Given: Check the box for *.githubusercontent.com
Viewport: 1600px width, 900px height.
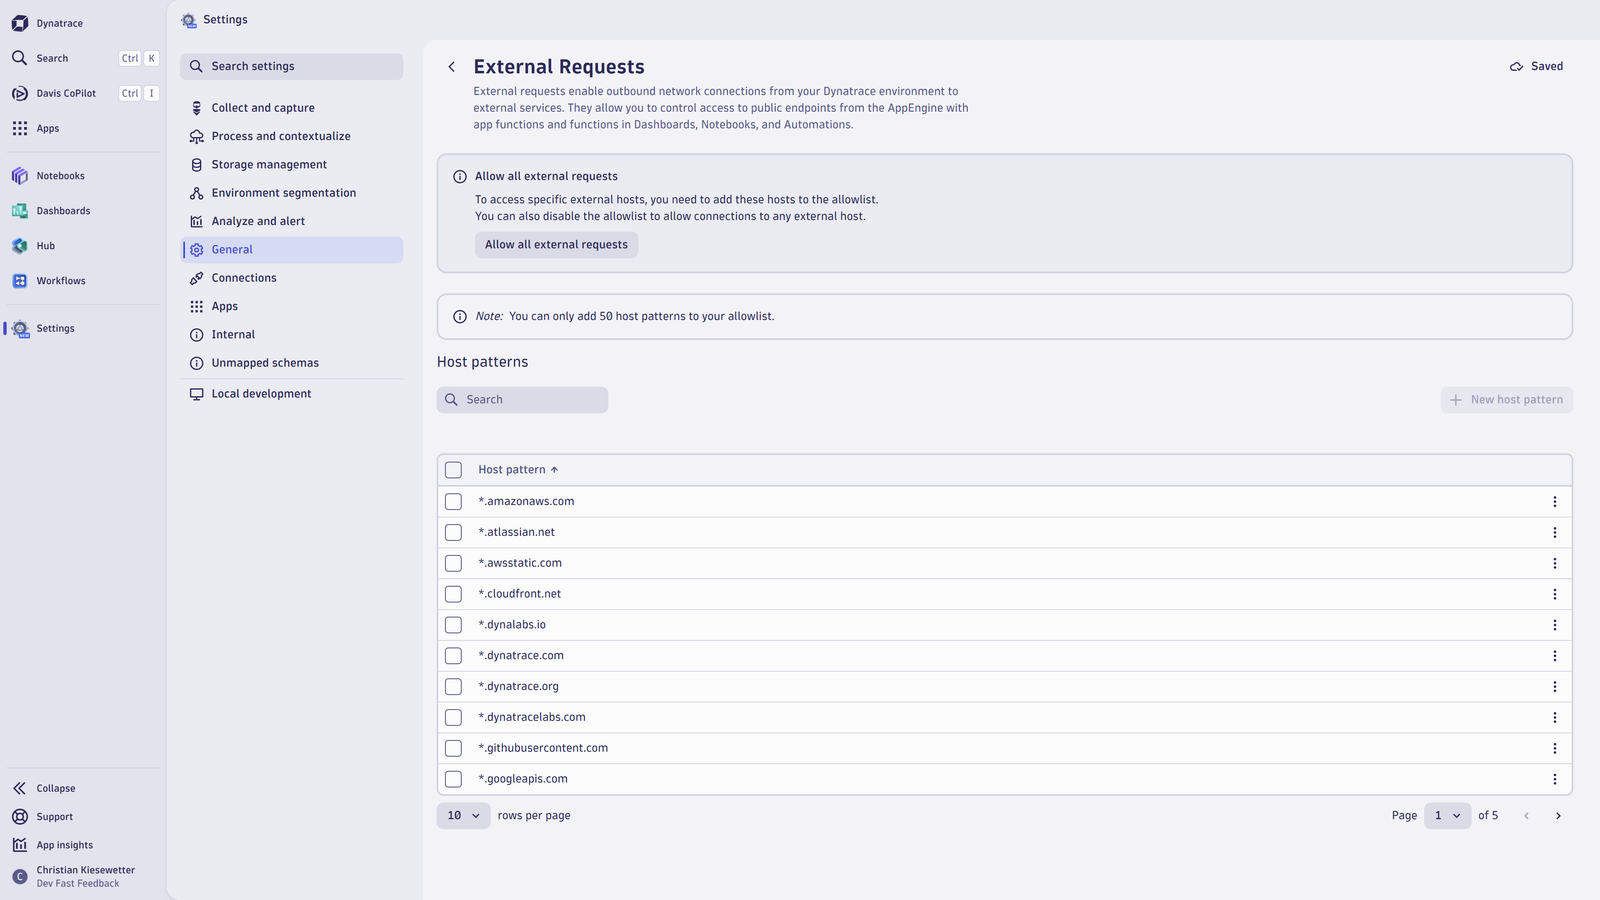Looking at the screenshot, I should coord(454,748).
